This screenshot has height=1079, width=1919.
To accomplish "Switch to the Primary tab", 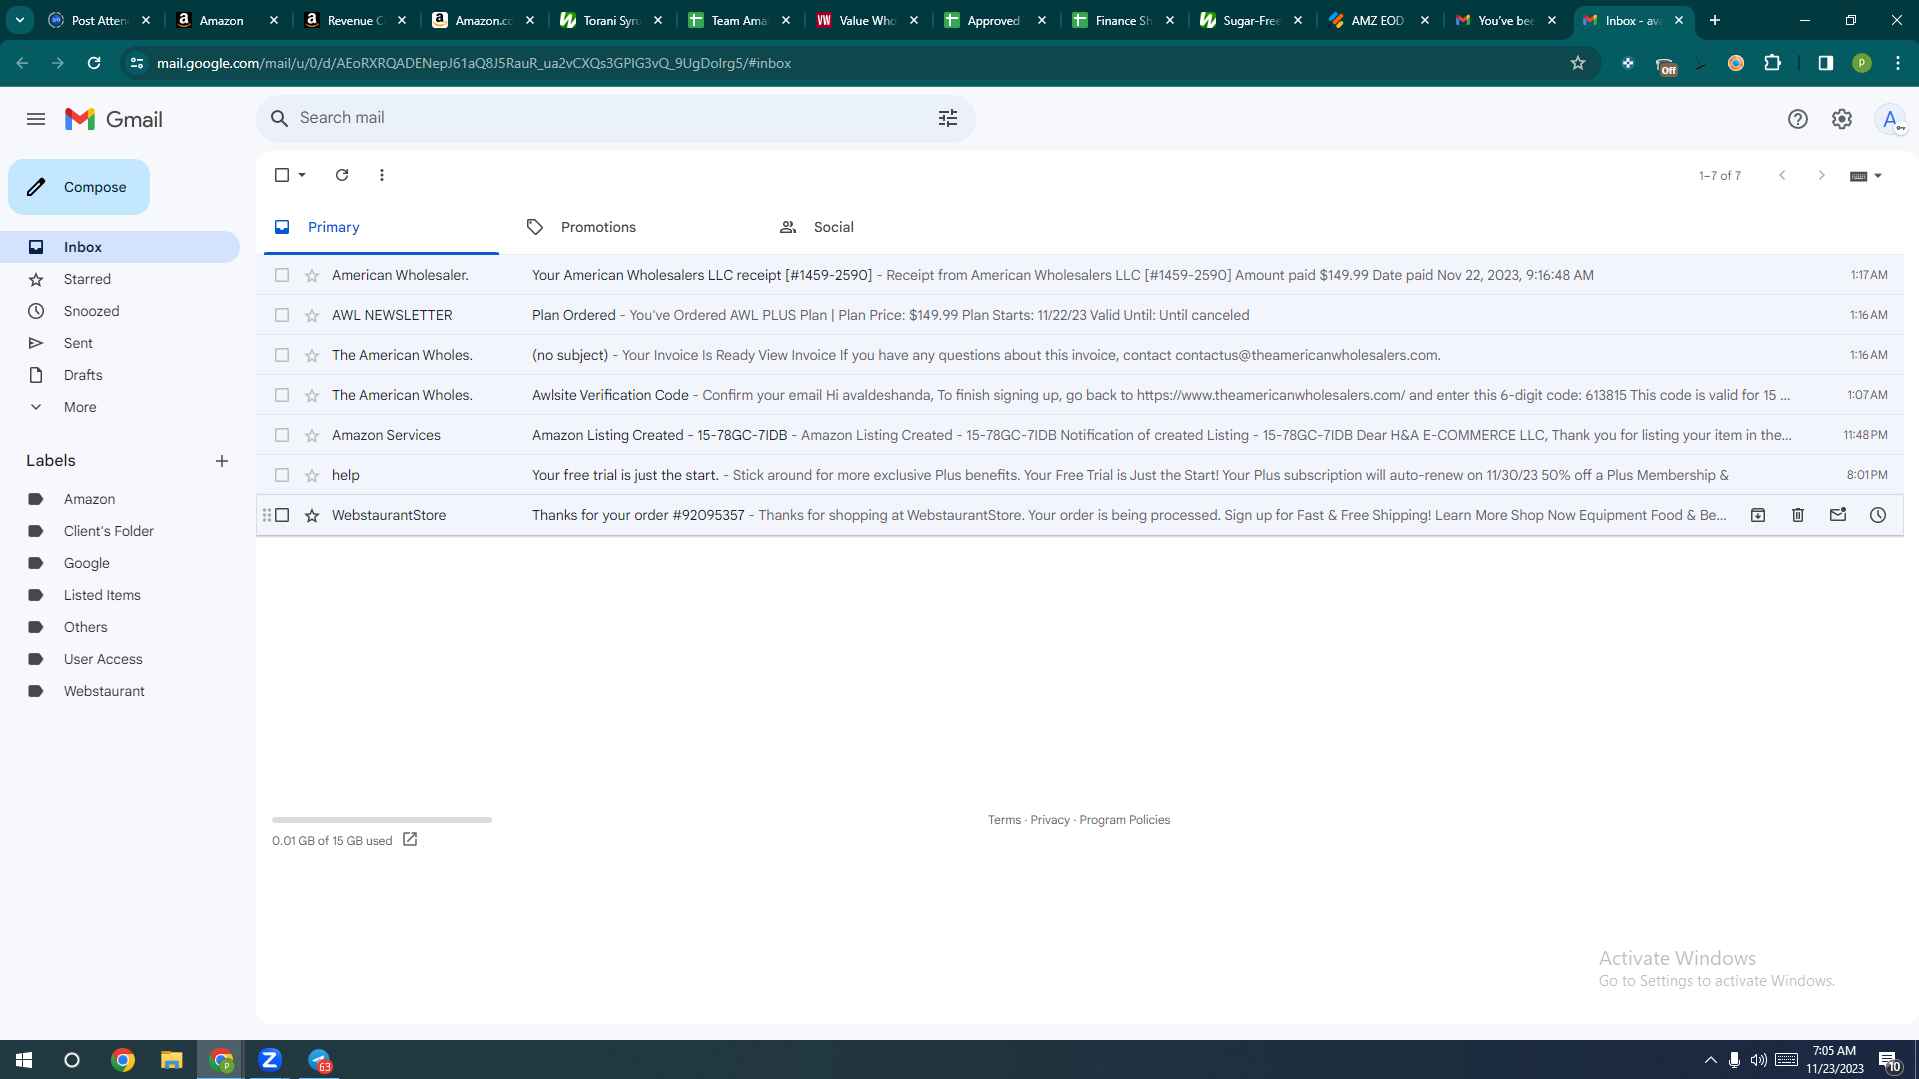I will (381, 227).
